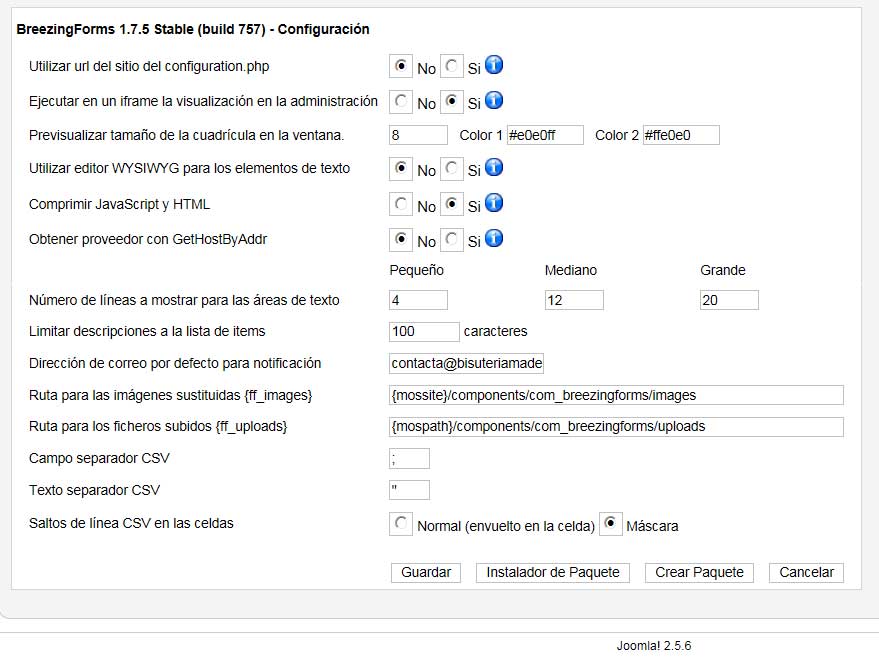Select No for Comprimir JavaScript y HTML
The image size is (879, 659).
coord(401,204)
